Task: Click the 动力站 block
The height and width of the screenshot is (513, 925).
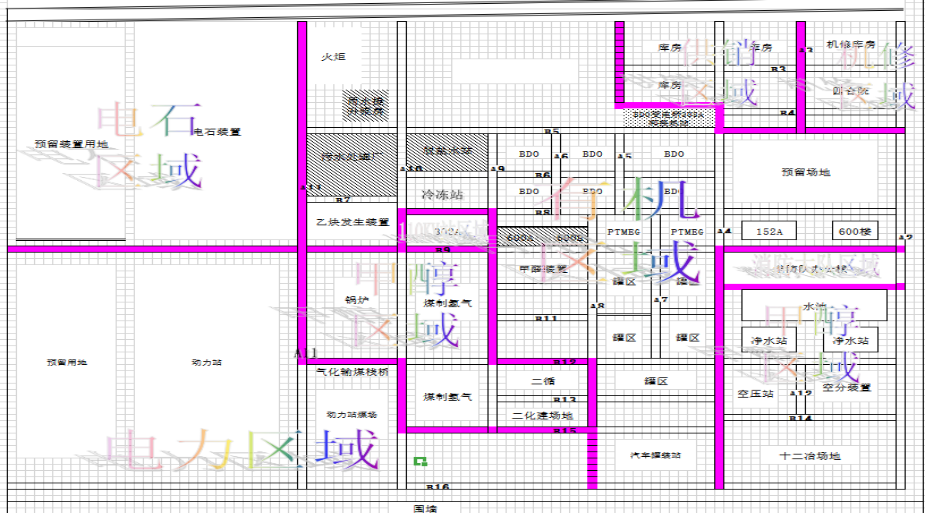Action: (209, 361)
